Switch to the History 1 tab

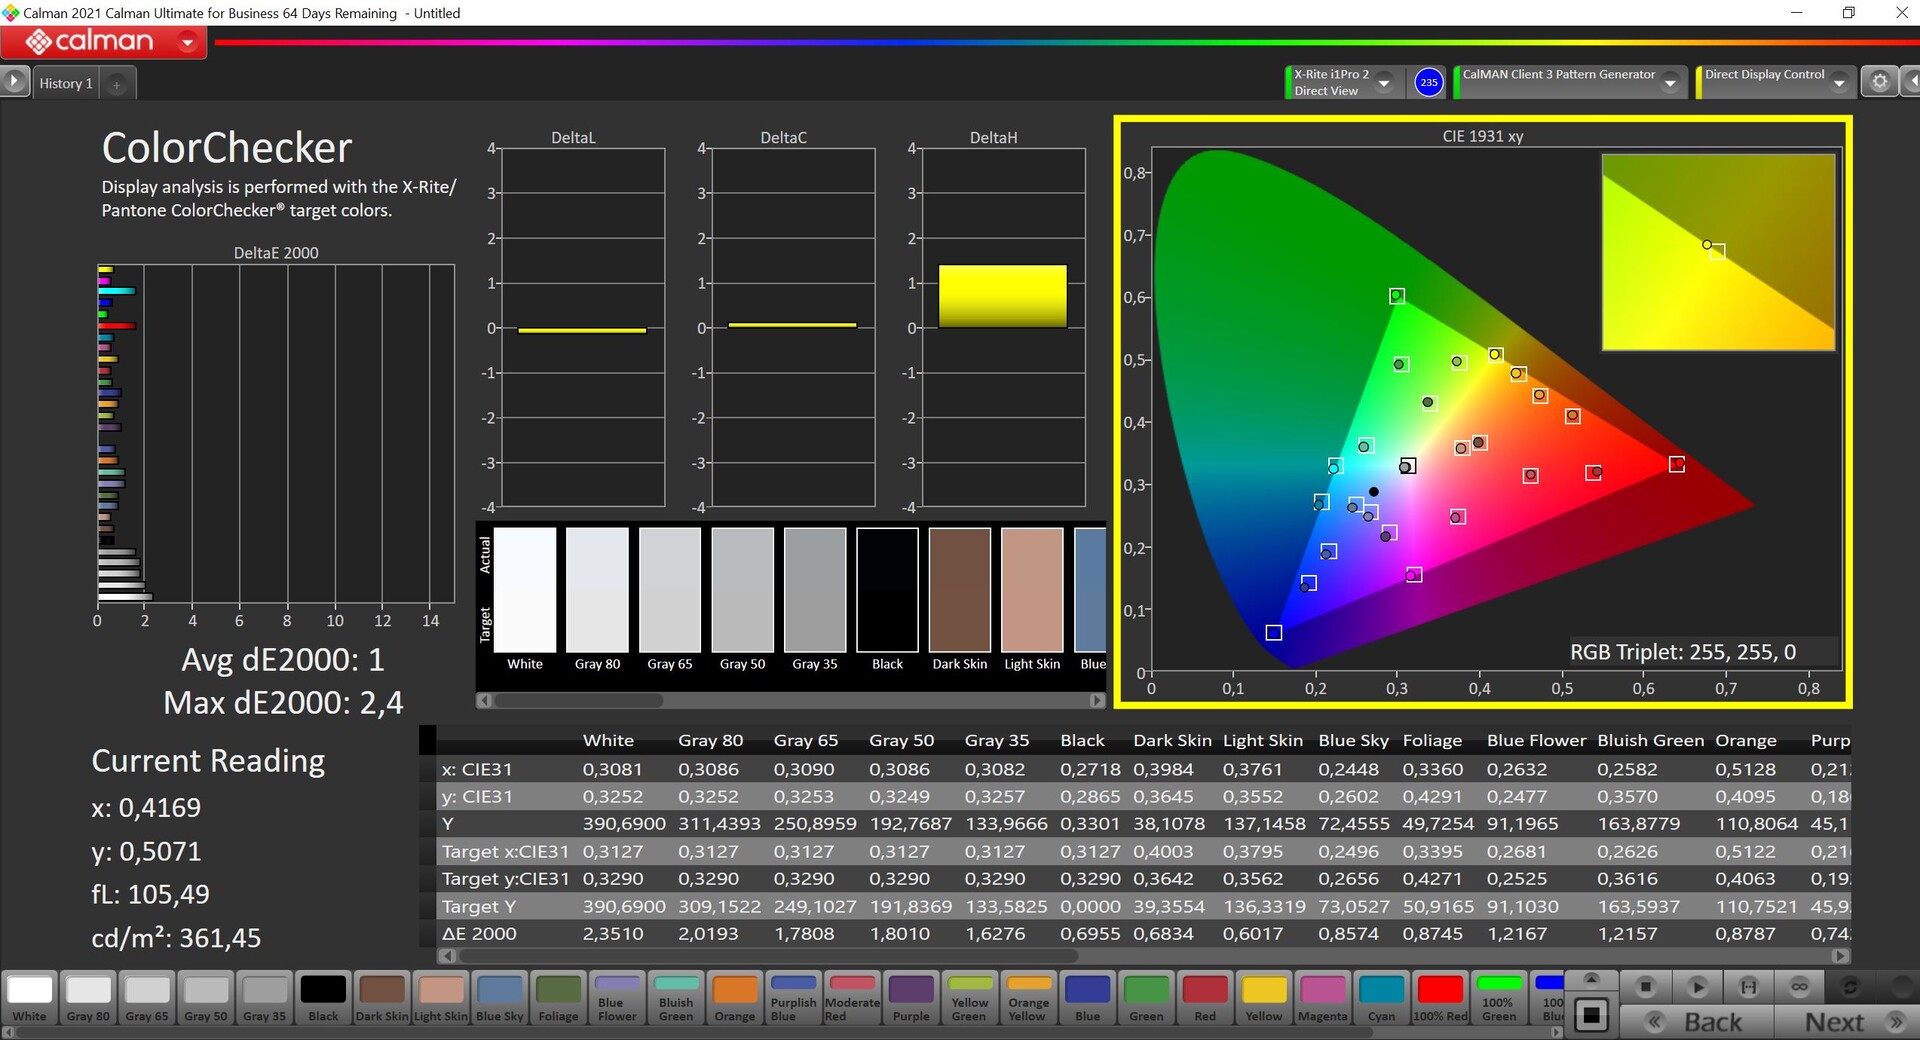[x=66, y=84]
